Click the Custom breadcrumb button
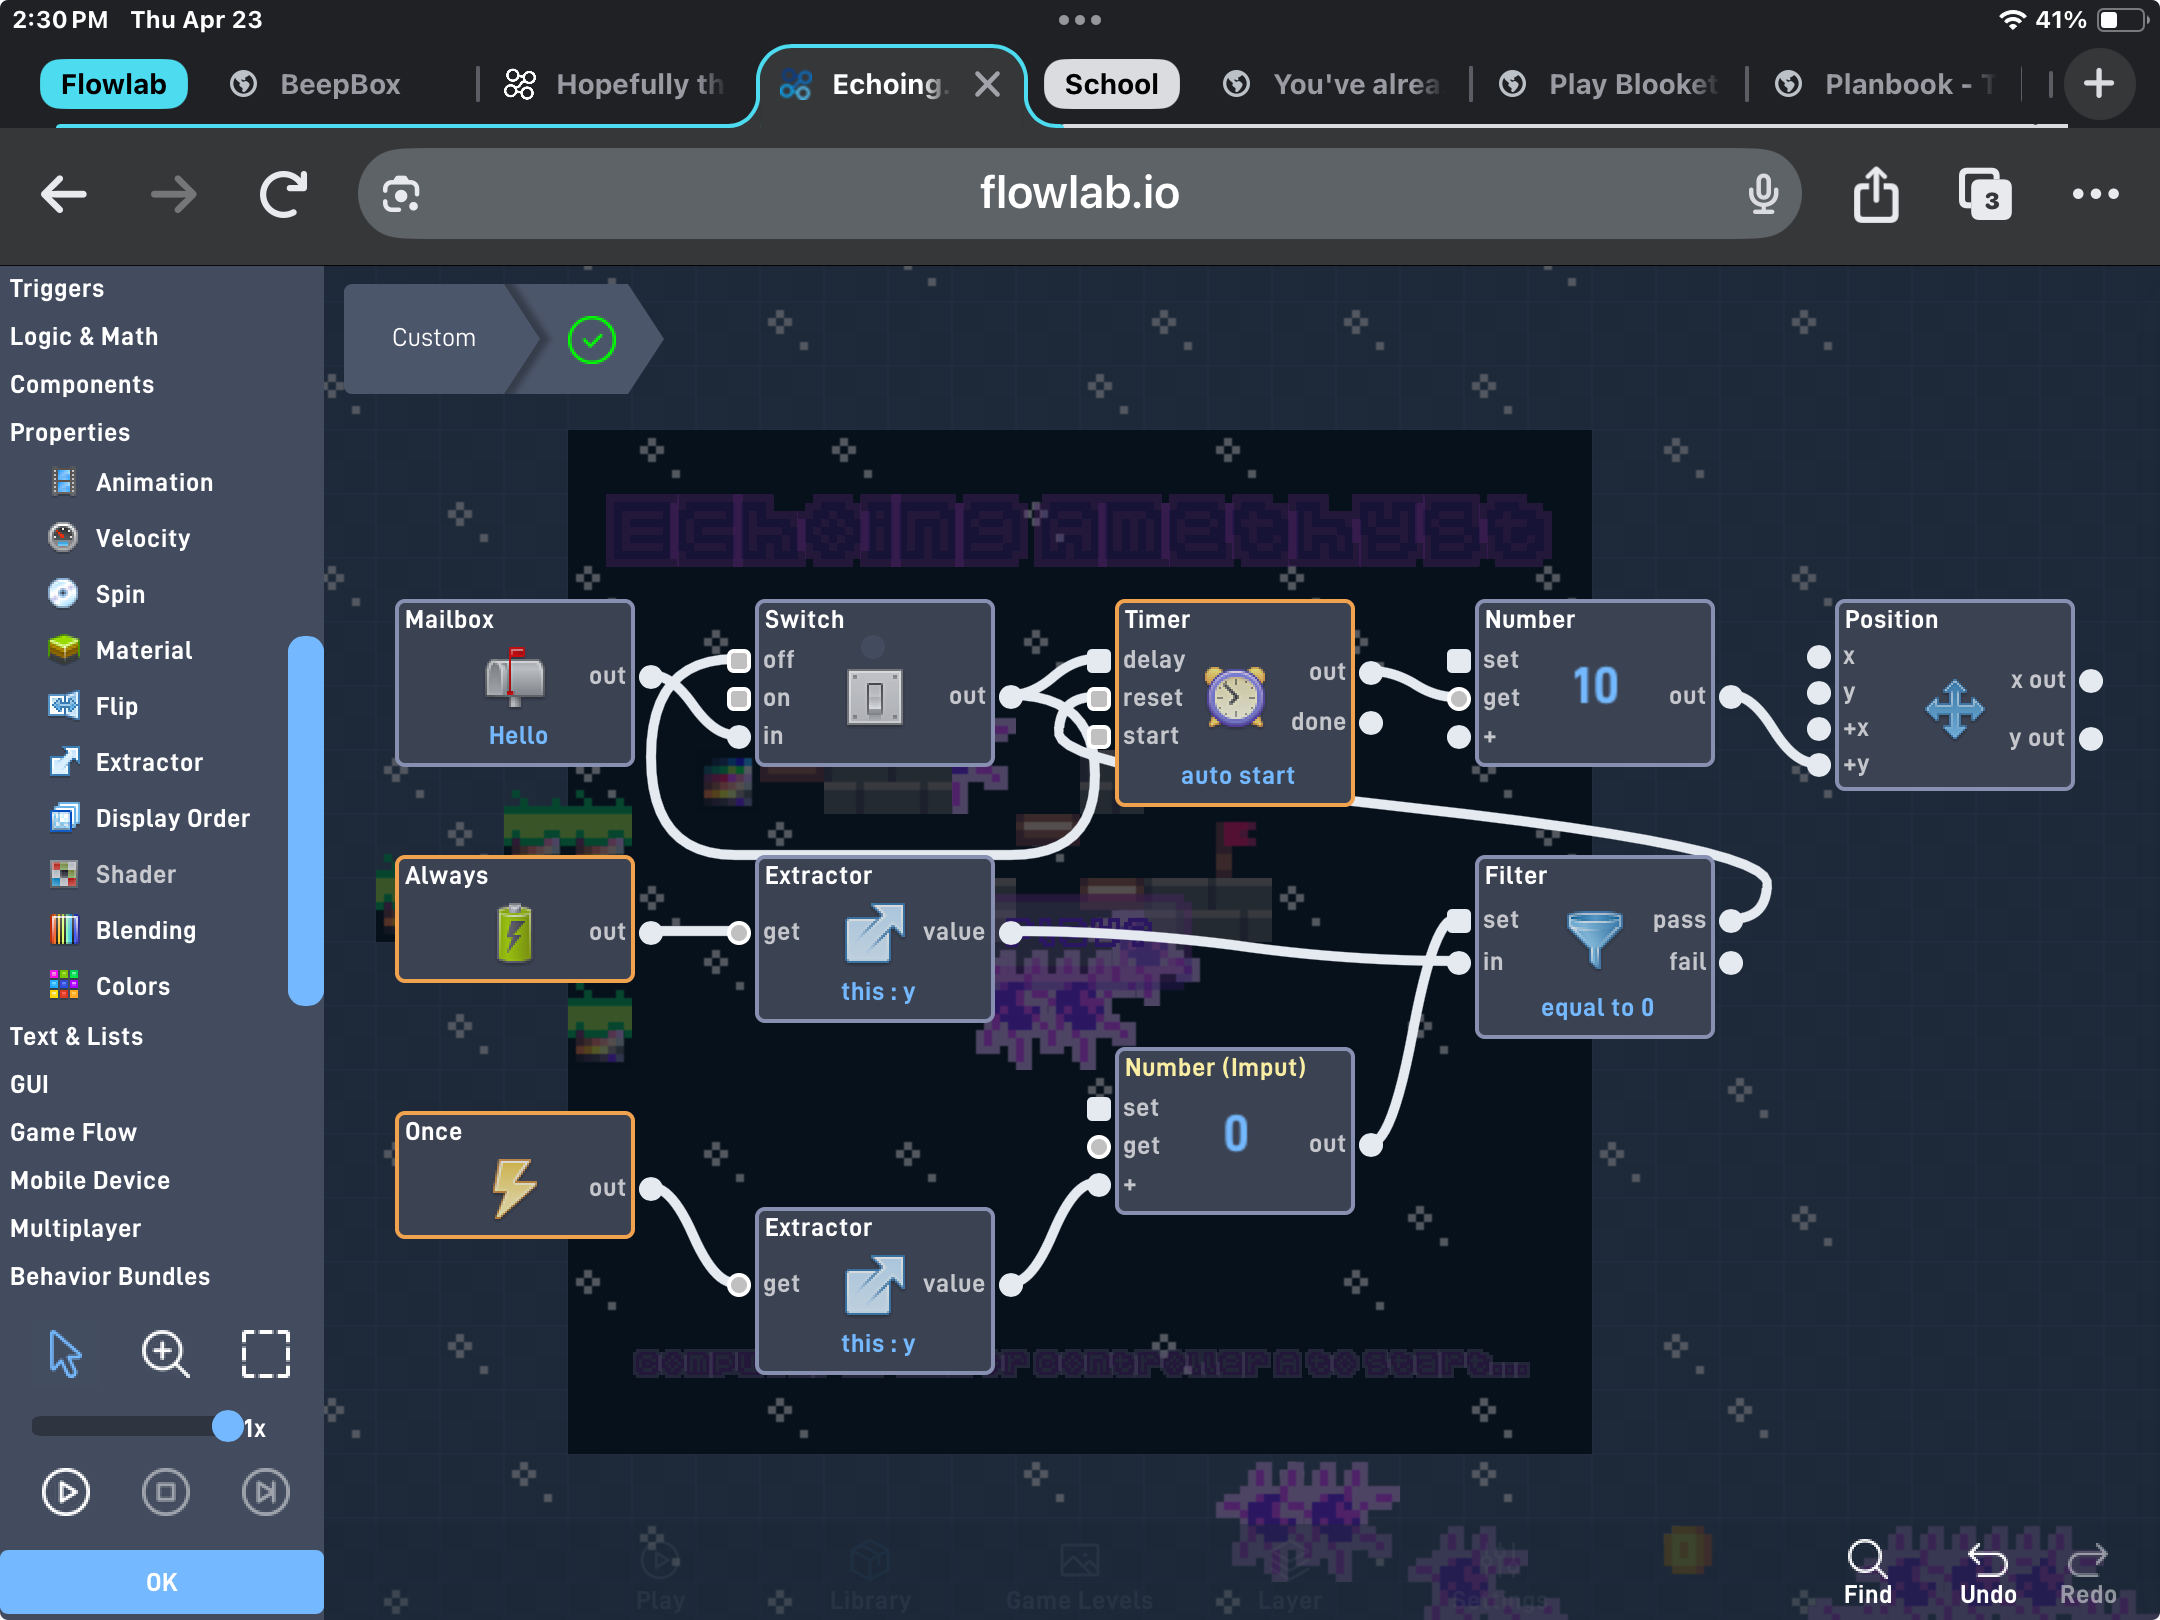Screen dimensions: 2160x1620 434,338
